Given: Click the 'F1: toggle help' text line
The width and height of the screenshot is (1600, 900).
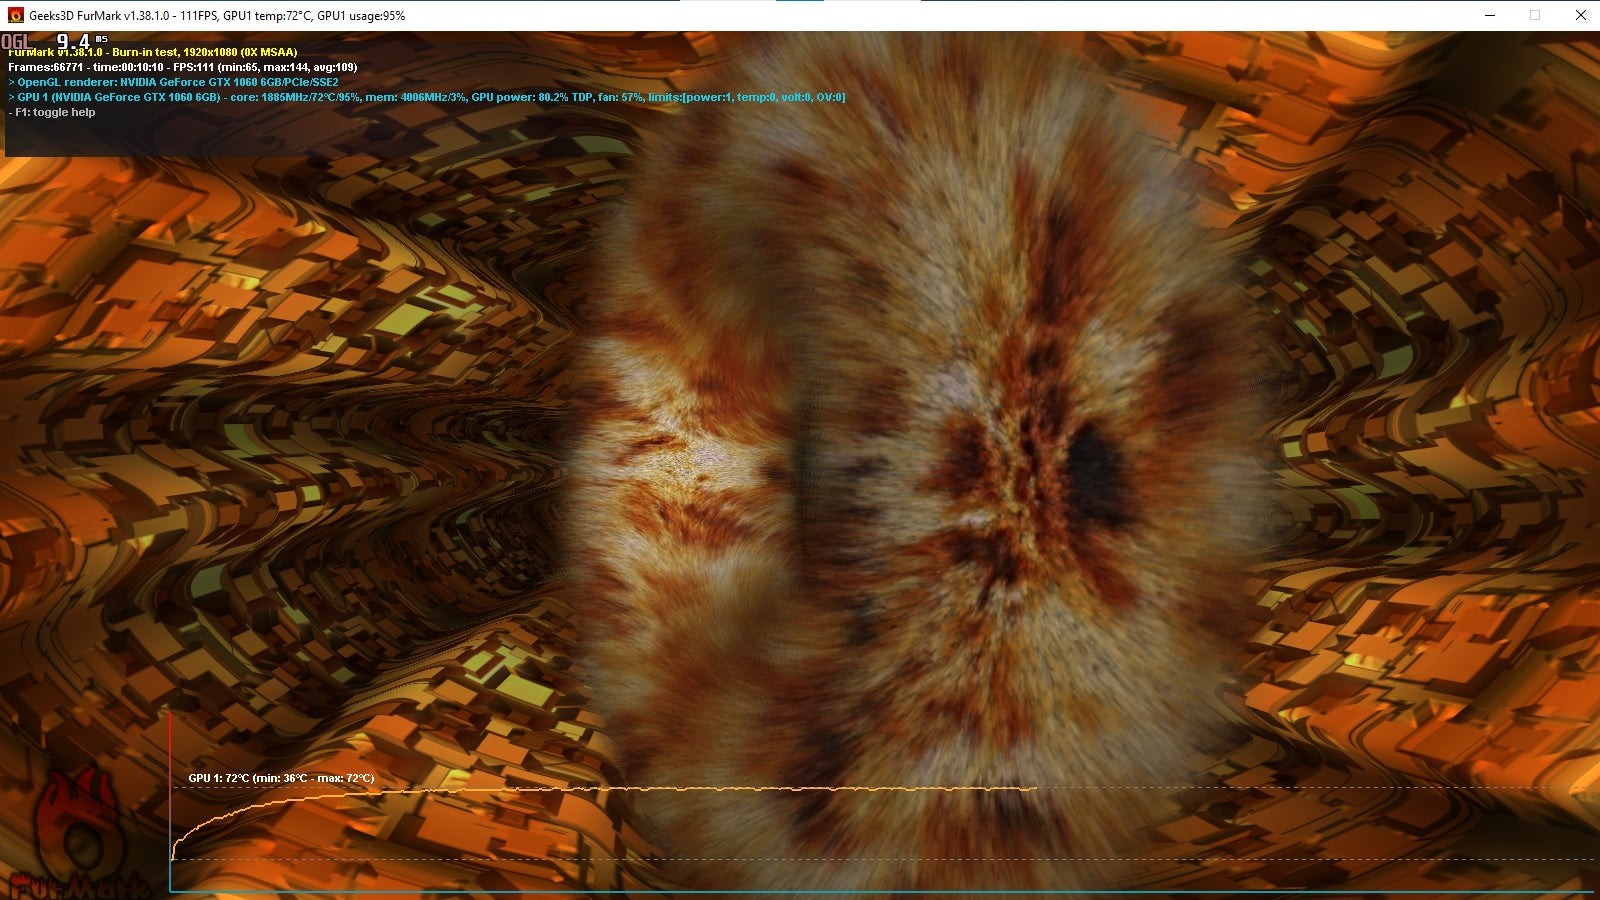Looking at the screenshot, I should point(52,112).
